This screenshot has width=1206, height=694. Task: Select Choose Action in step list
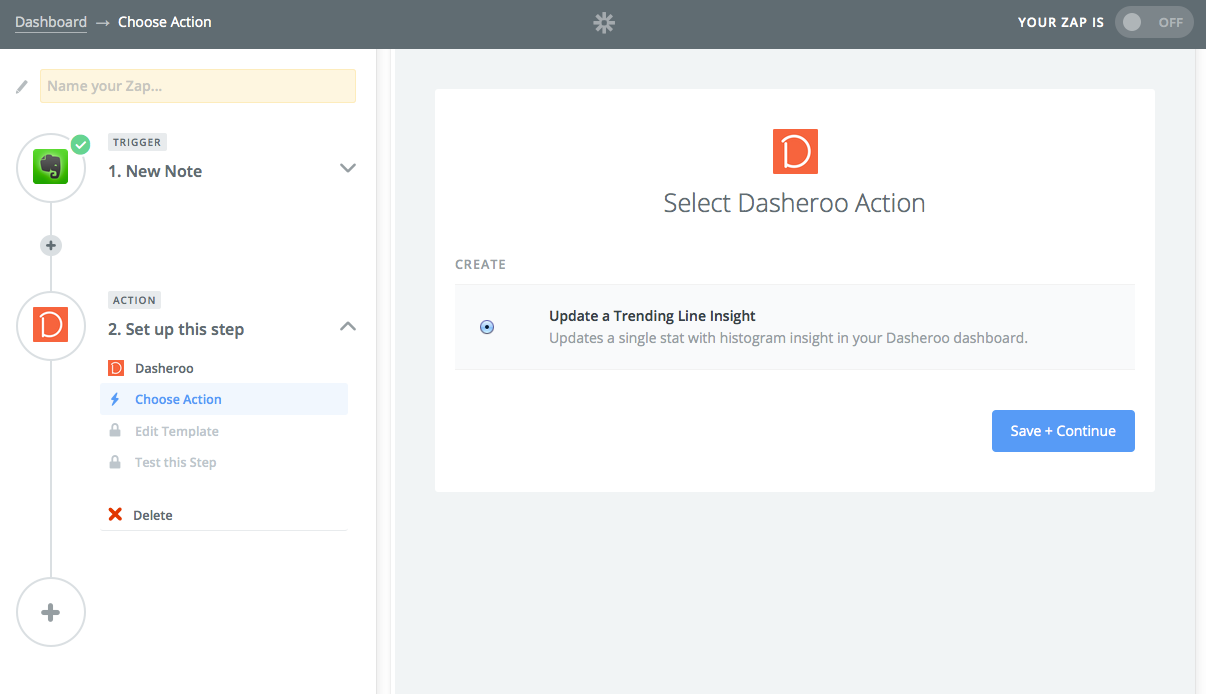click(x=224, y=399)
